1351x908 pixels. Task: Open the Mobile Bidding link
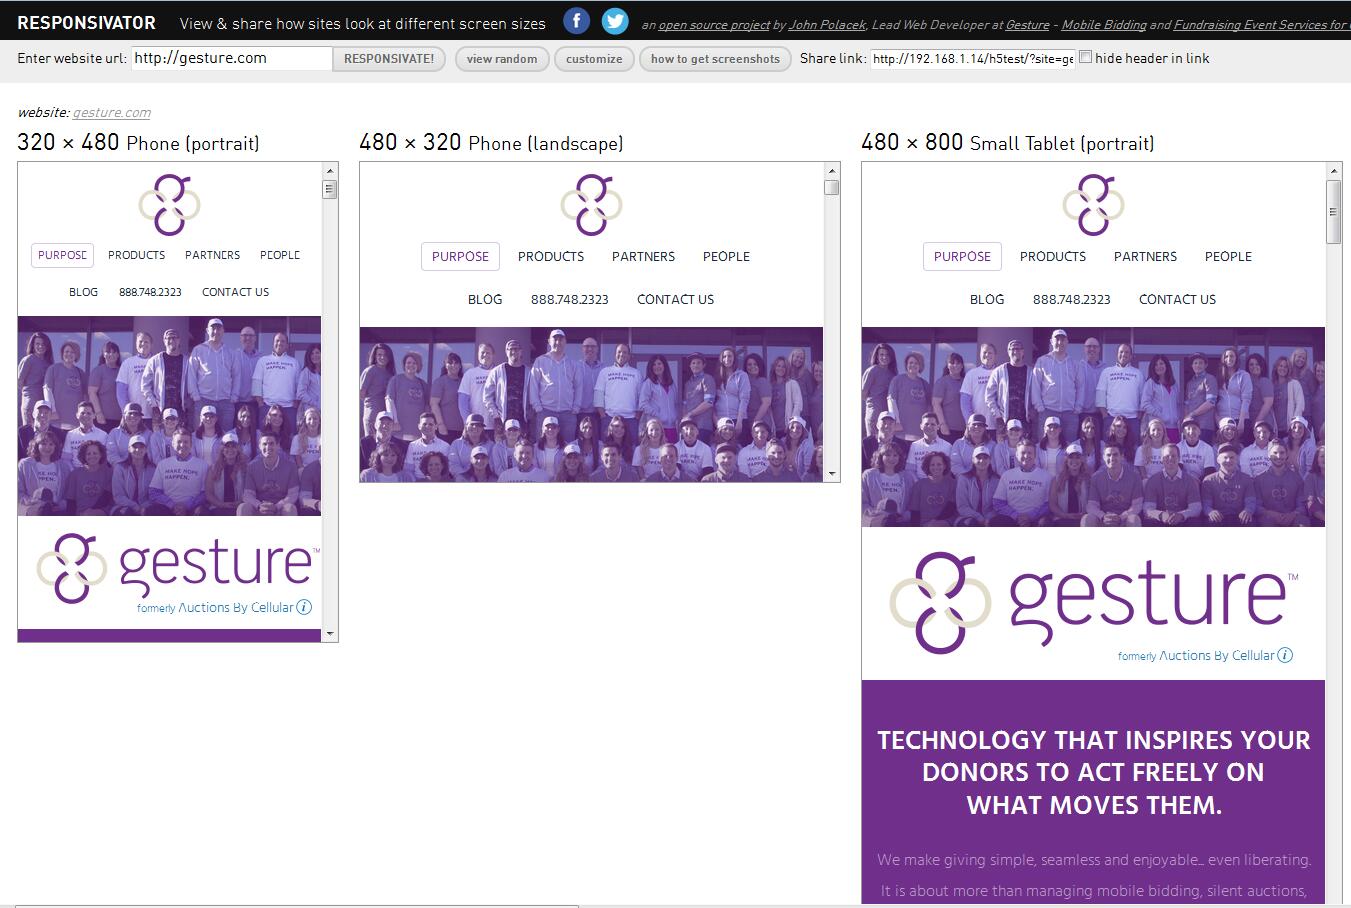click(x=1104, y=25)
